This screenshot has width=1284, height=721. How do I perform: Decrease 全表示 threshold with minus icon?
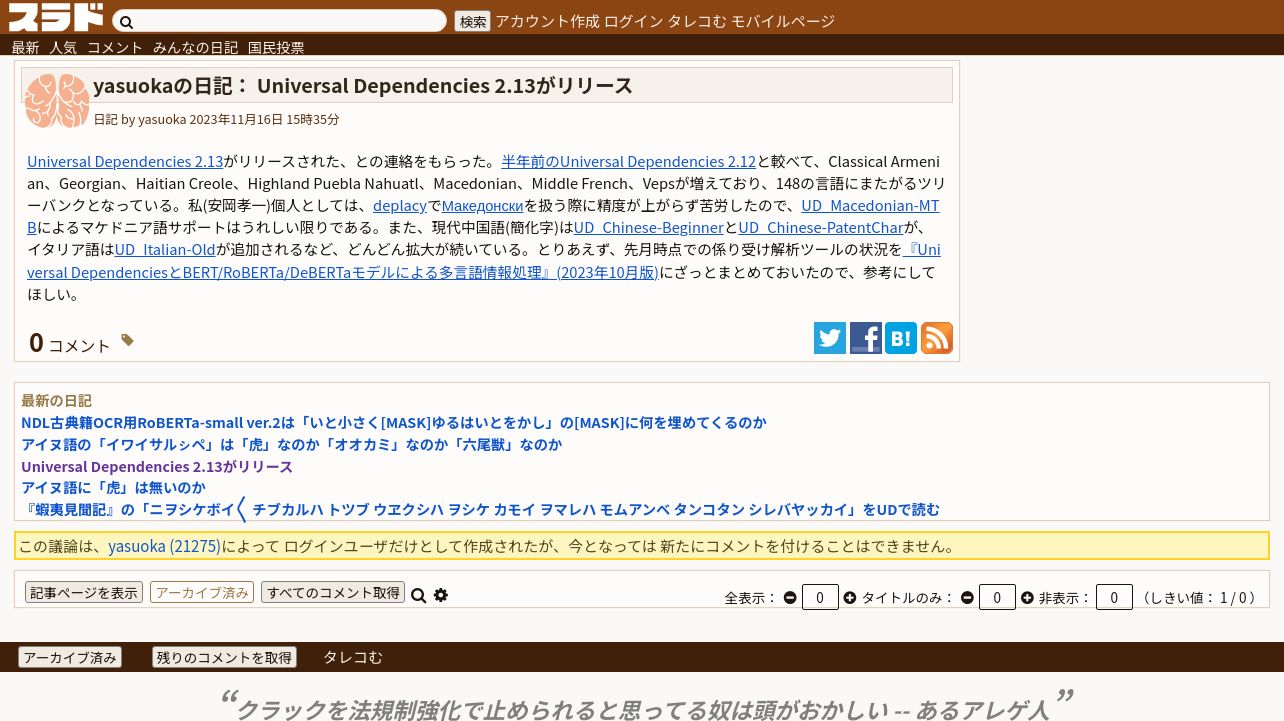click(x=790, y=597)
